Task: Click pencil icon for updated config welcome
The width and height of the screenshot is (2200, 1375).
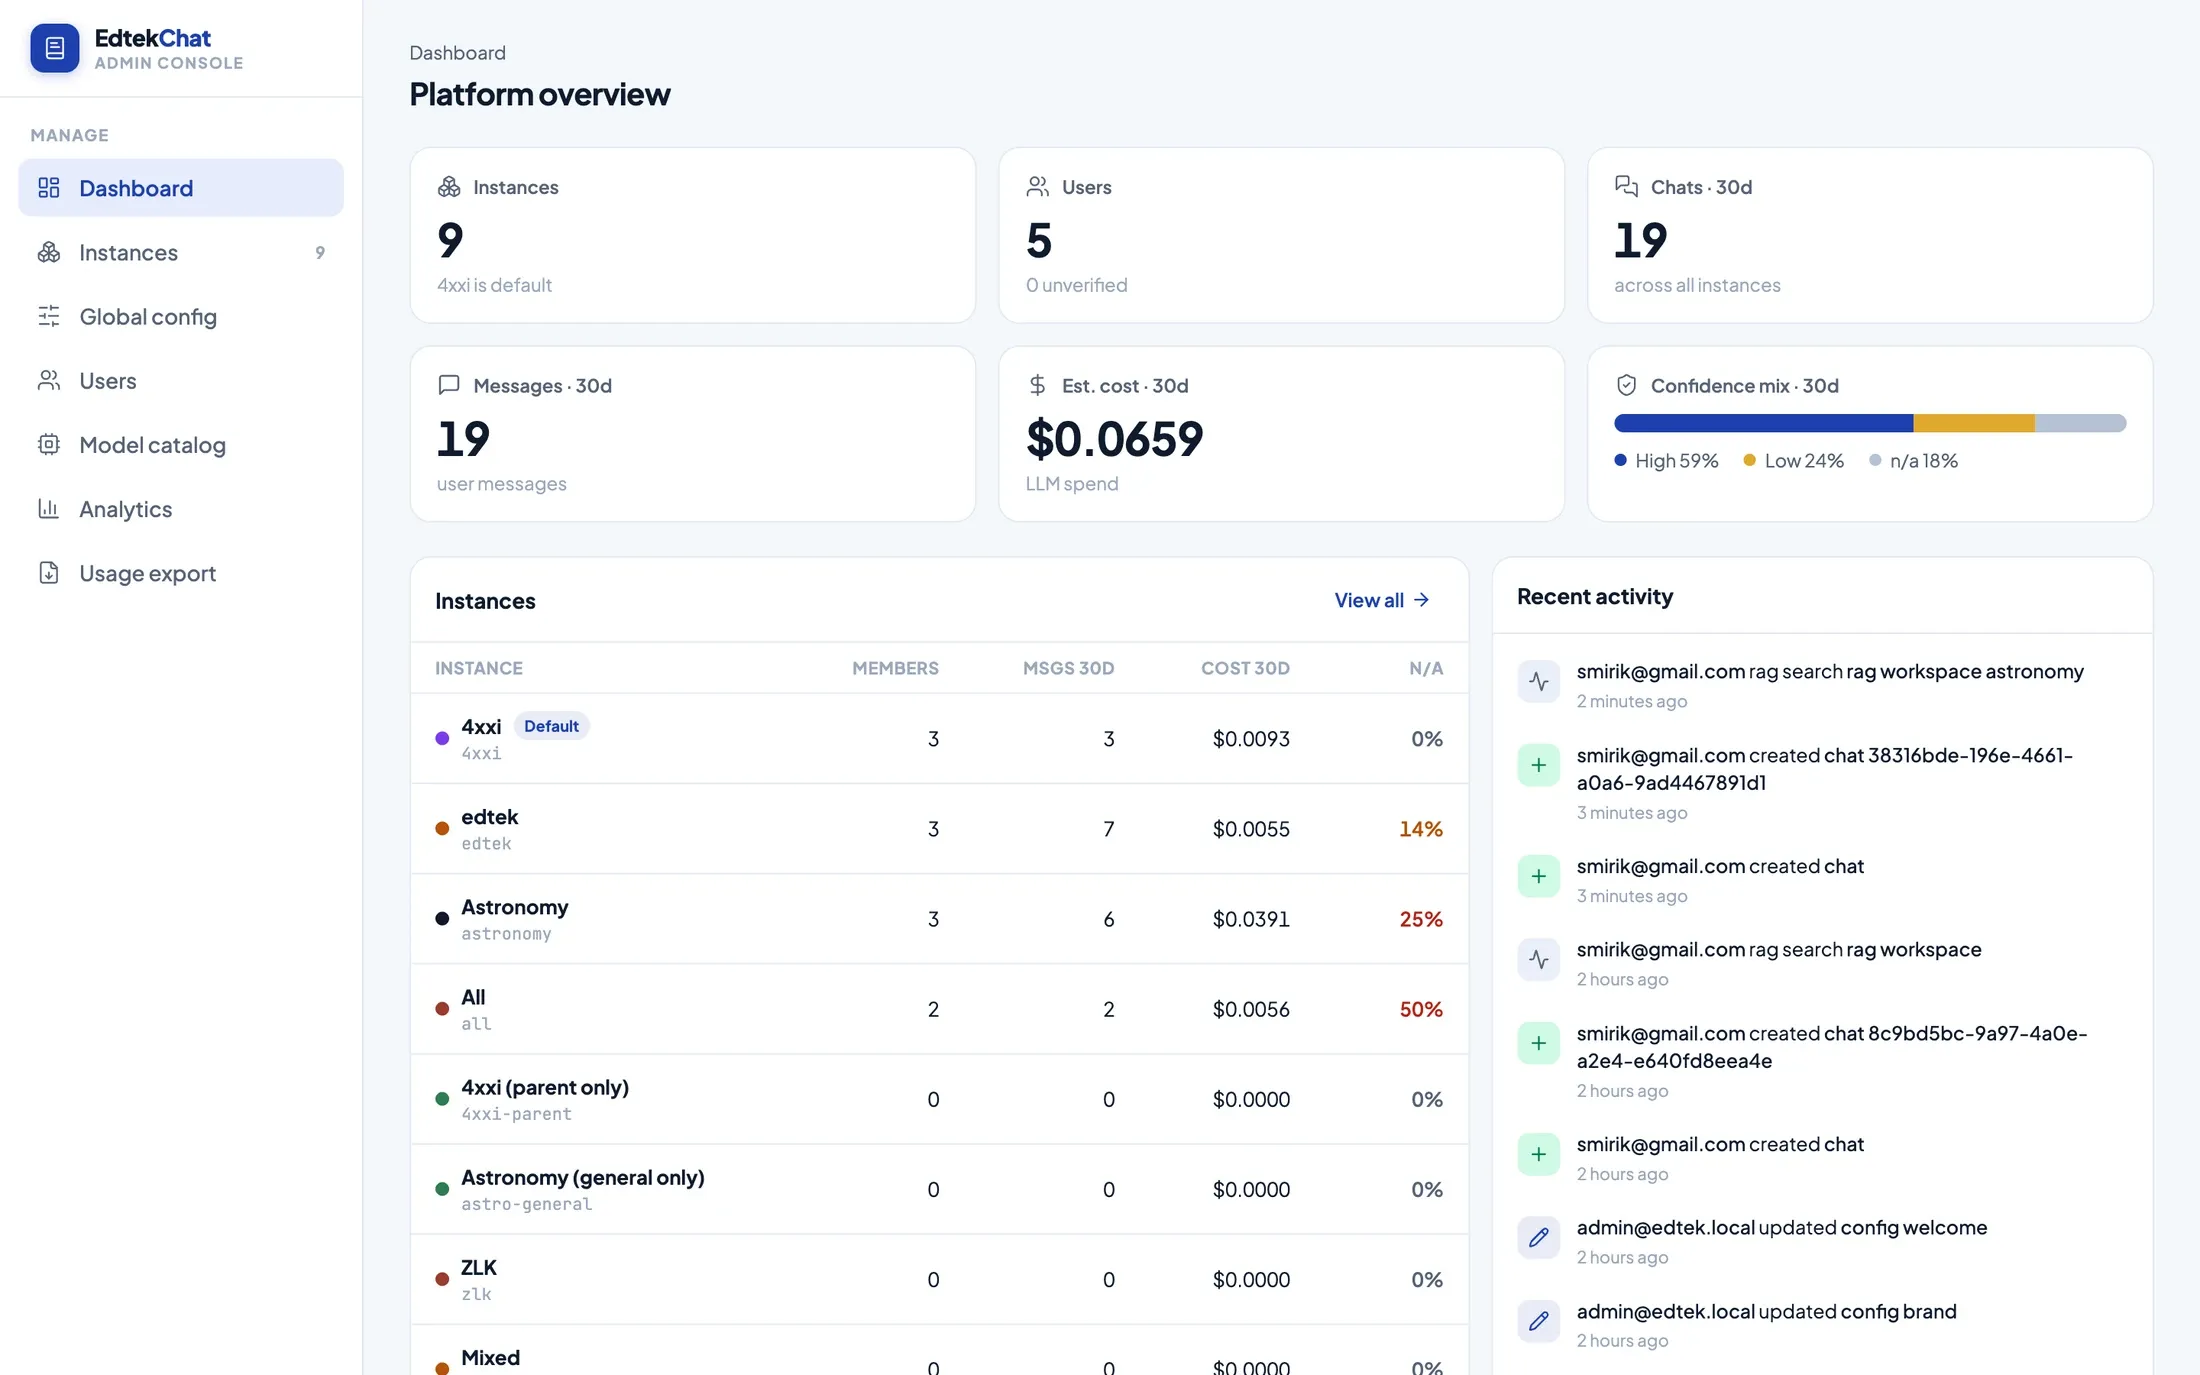Action: click(1539, 1238)
